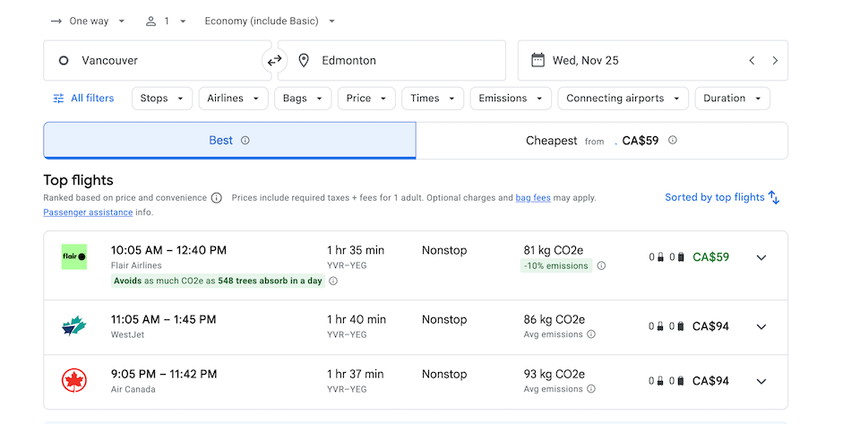Click the Flair Airlines logo
860x424 pixels.
74,257
